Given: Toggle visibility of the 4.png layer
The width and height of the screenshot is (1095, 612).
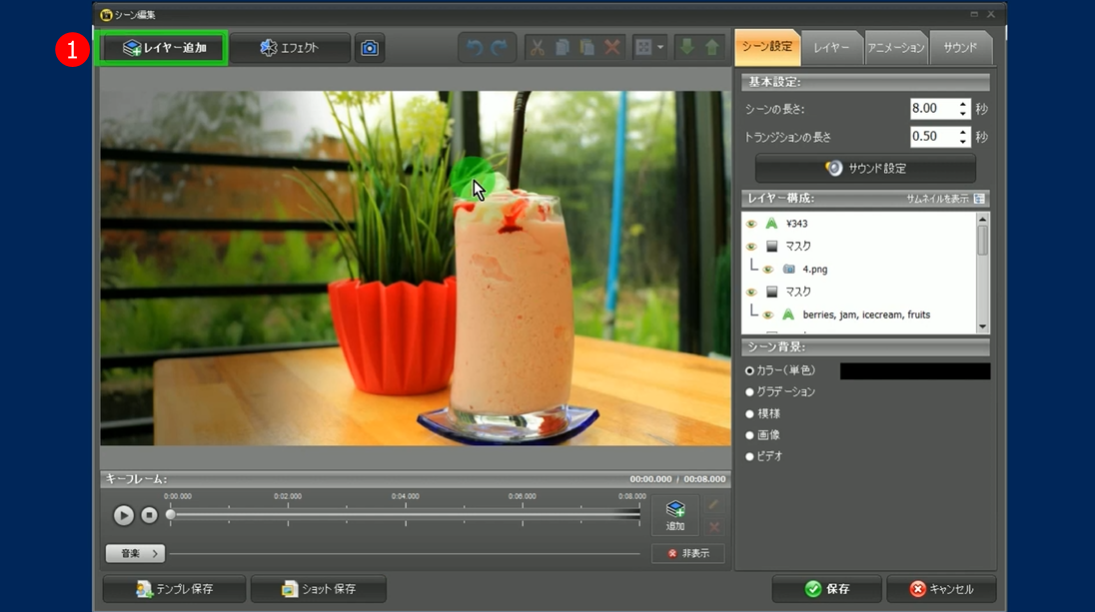Looking at the screenshot, I should (768, 270).
